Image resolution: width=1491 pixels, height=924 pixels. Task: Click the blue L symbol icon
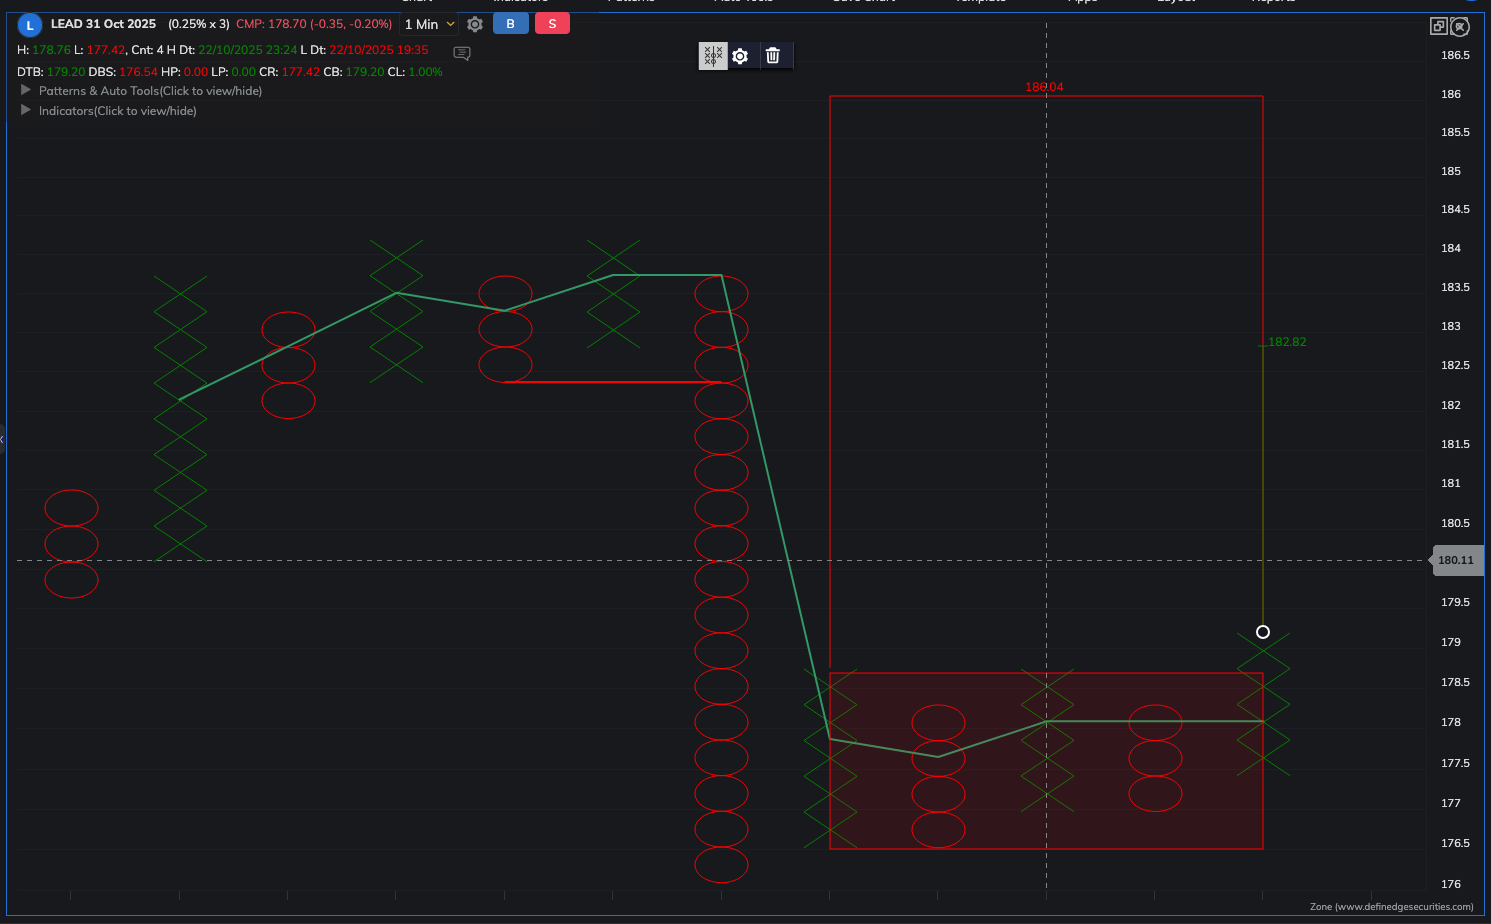30,25
